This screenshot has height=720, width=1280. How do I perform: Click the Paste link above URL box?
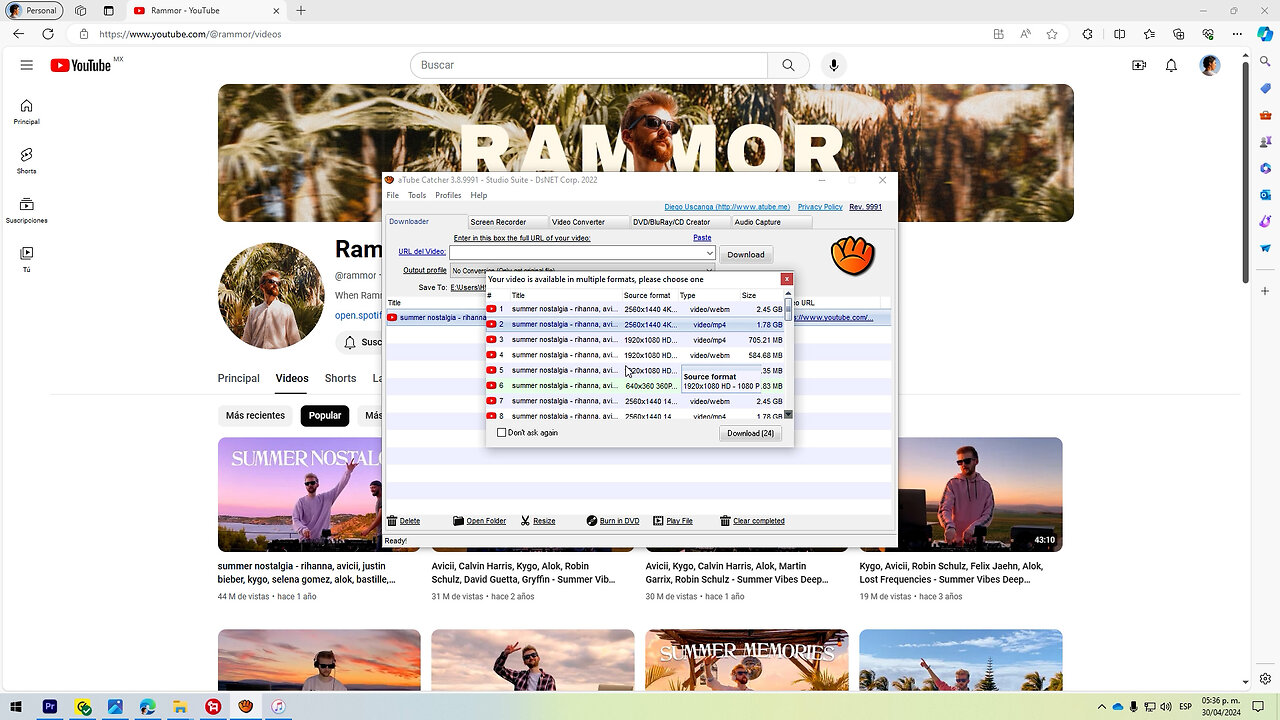(702, 238)
